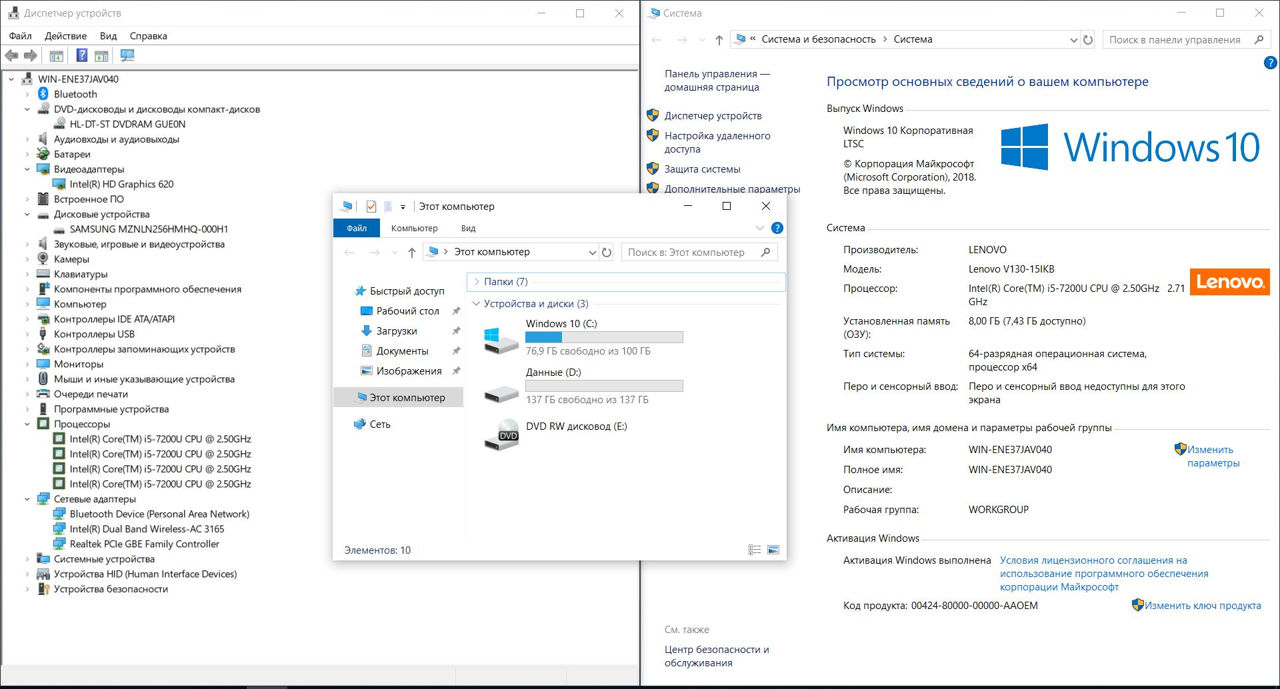Open the Quick Access Toolbar dropdown arrow
Image resolution: width=1280 pixels, height=689 pixels.
click(403, 207)
